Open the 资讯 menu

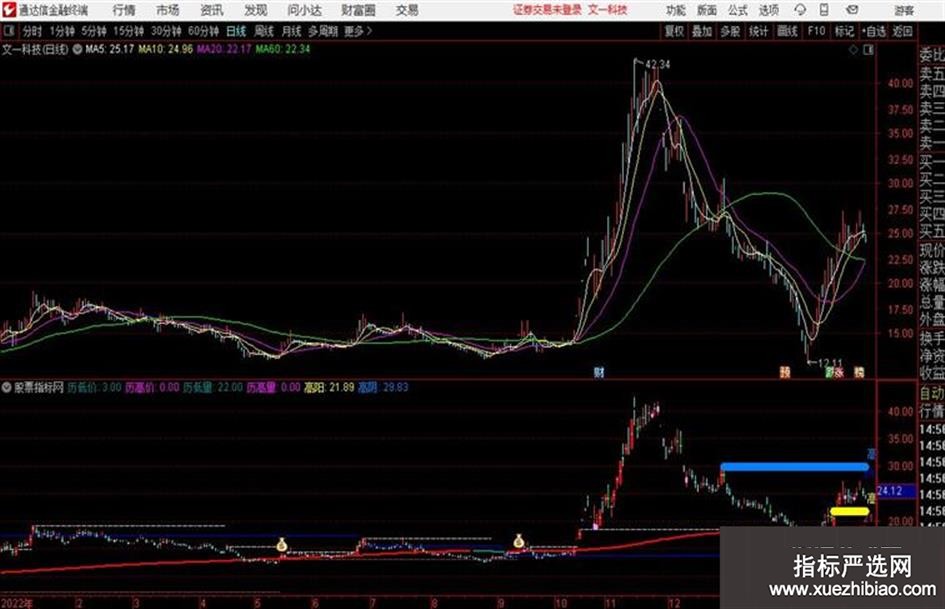[x=212, y=10]
